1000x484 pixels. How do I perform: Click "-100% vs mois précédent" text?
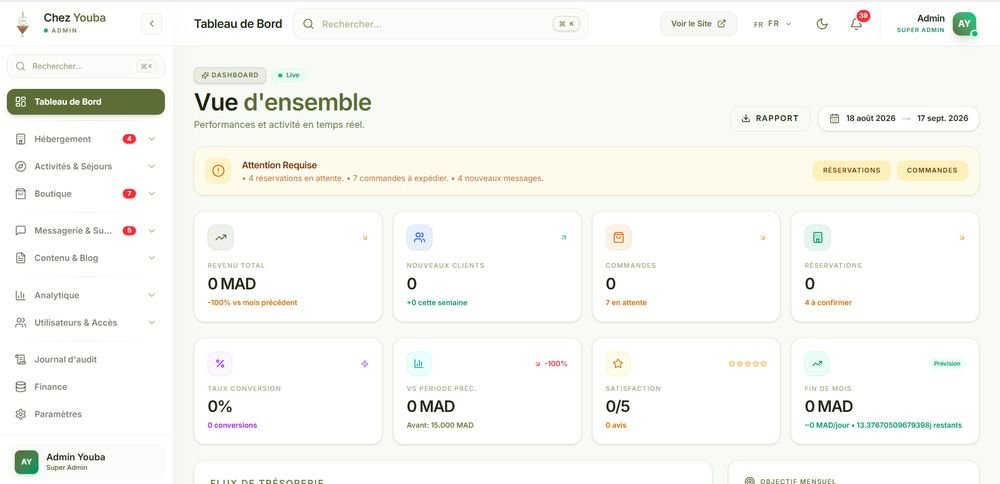pyautogui.click(x=253, y=302)
